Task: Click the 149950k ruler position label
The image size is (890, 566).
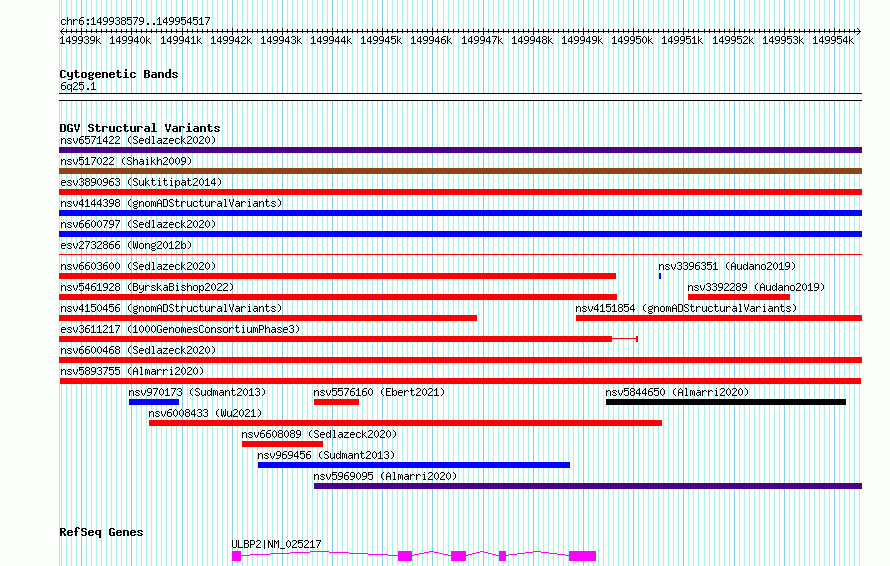Action: (632, 40)
